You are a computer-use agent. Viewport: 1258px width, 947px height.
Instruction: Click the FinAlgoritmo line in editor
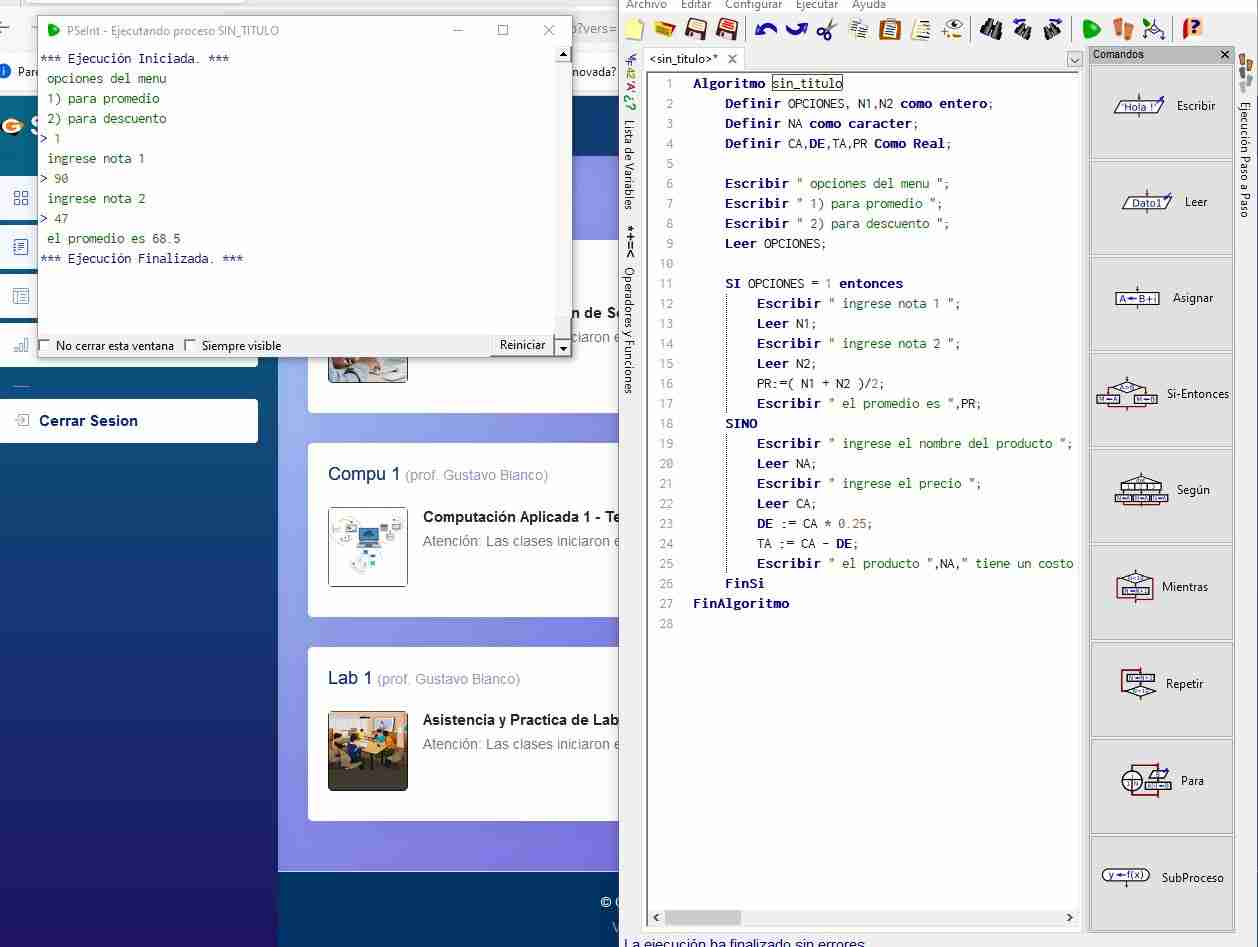pyautogui.click(x=741, y=603)
